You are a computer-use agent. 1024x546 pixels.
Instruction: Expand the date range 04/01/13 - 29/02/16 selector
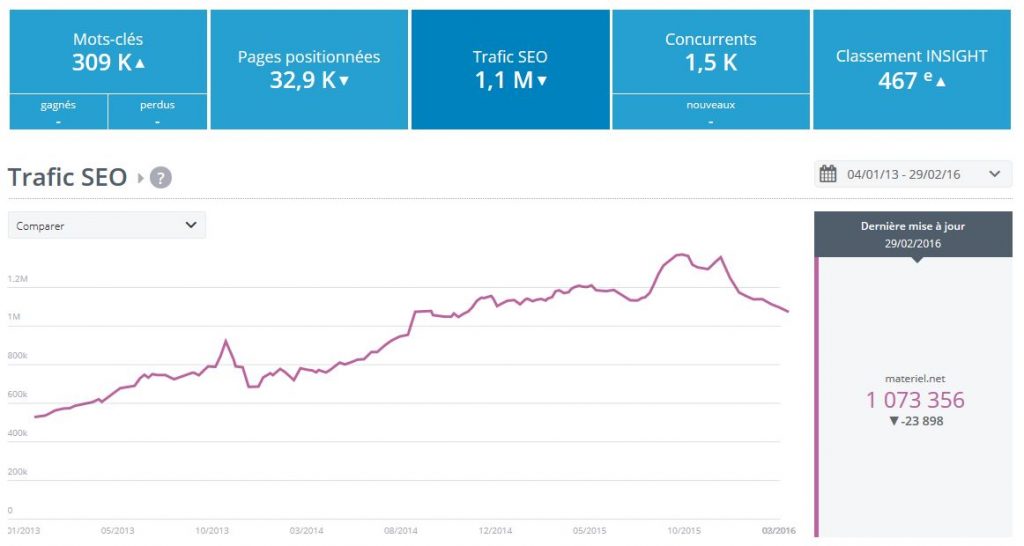click(x=994, y=174)
